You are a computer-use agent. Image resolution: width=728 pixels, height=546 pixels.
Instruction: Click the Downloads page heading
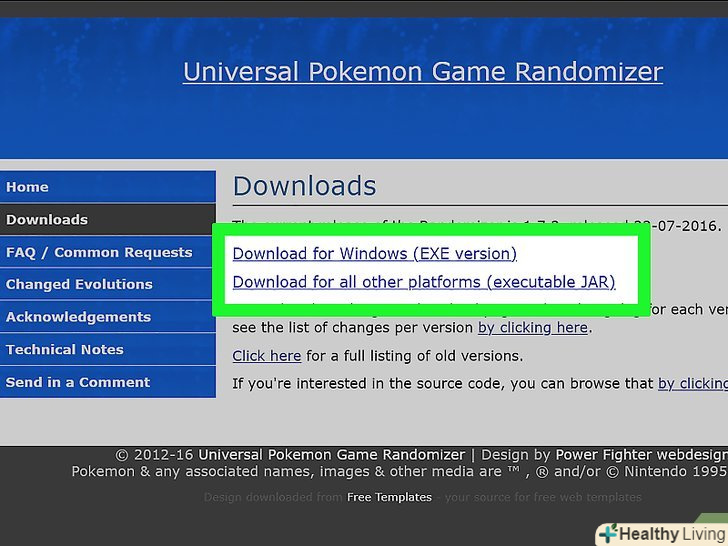click(x=305, y=186)
